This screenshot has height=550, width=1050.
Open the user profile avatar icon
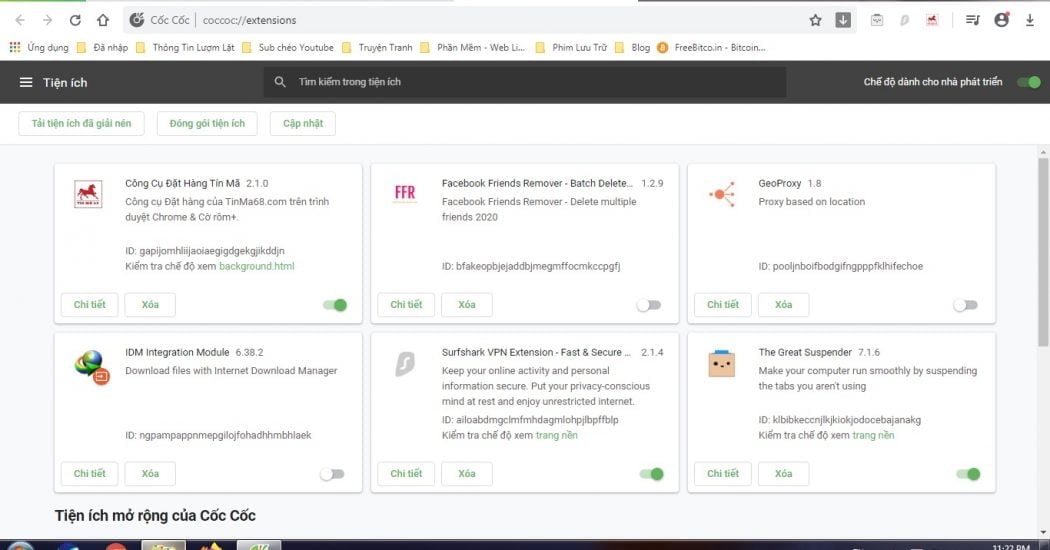tap(1002, 20)
